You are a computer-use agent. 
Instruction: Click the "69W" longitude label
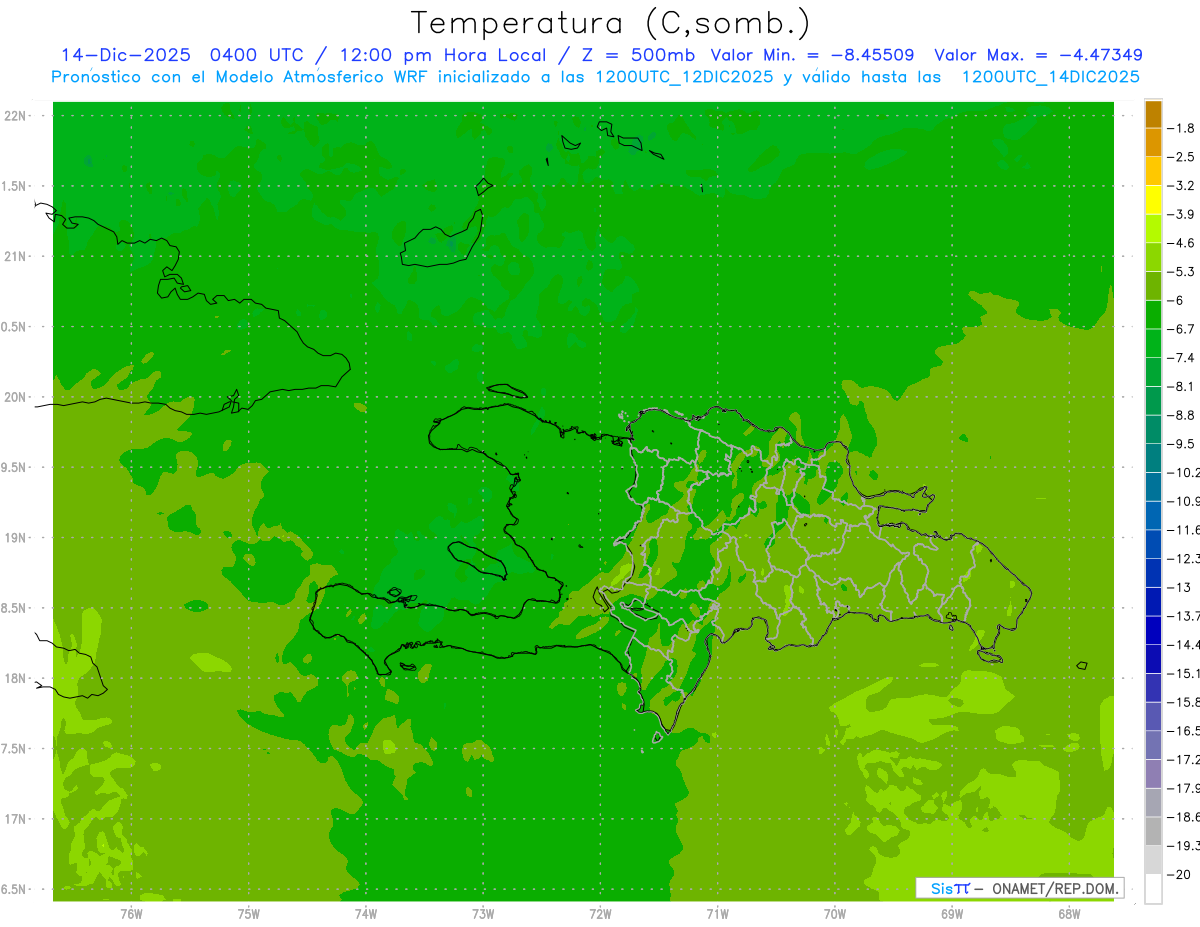point(952,914)
